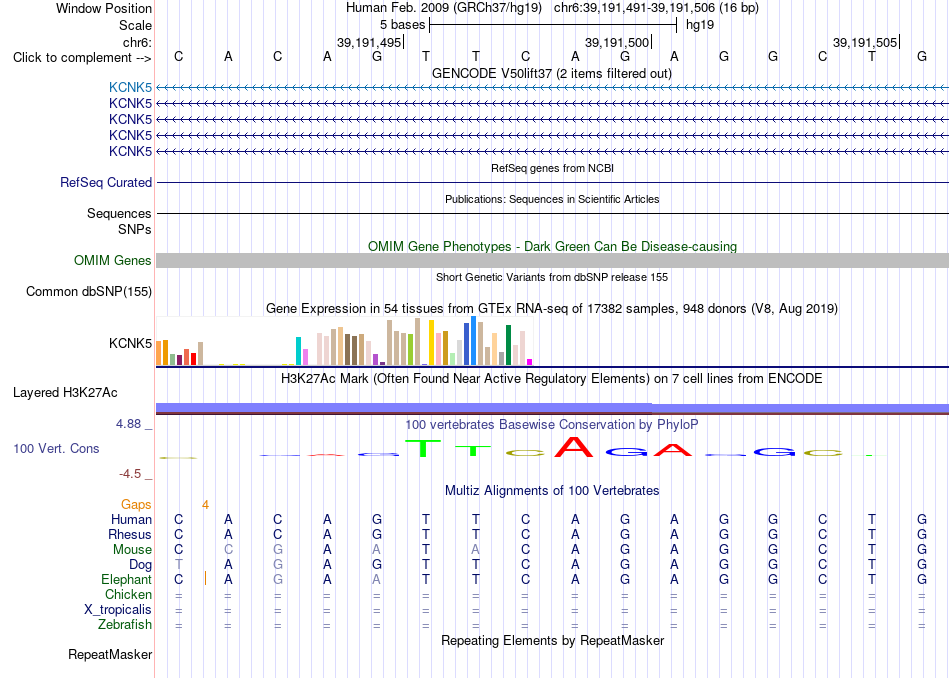
Task: Click the SNPs track label
Action: [x=135, y=230]
